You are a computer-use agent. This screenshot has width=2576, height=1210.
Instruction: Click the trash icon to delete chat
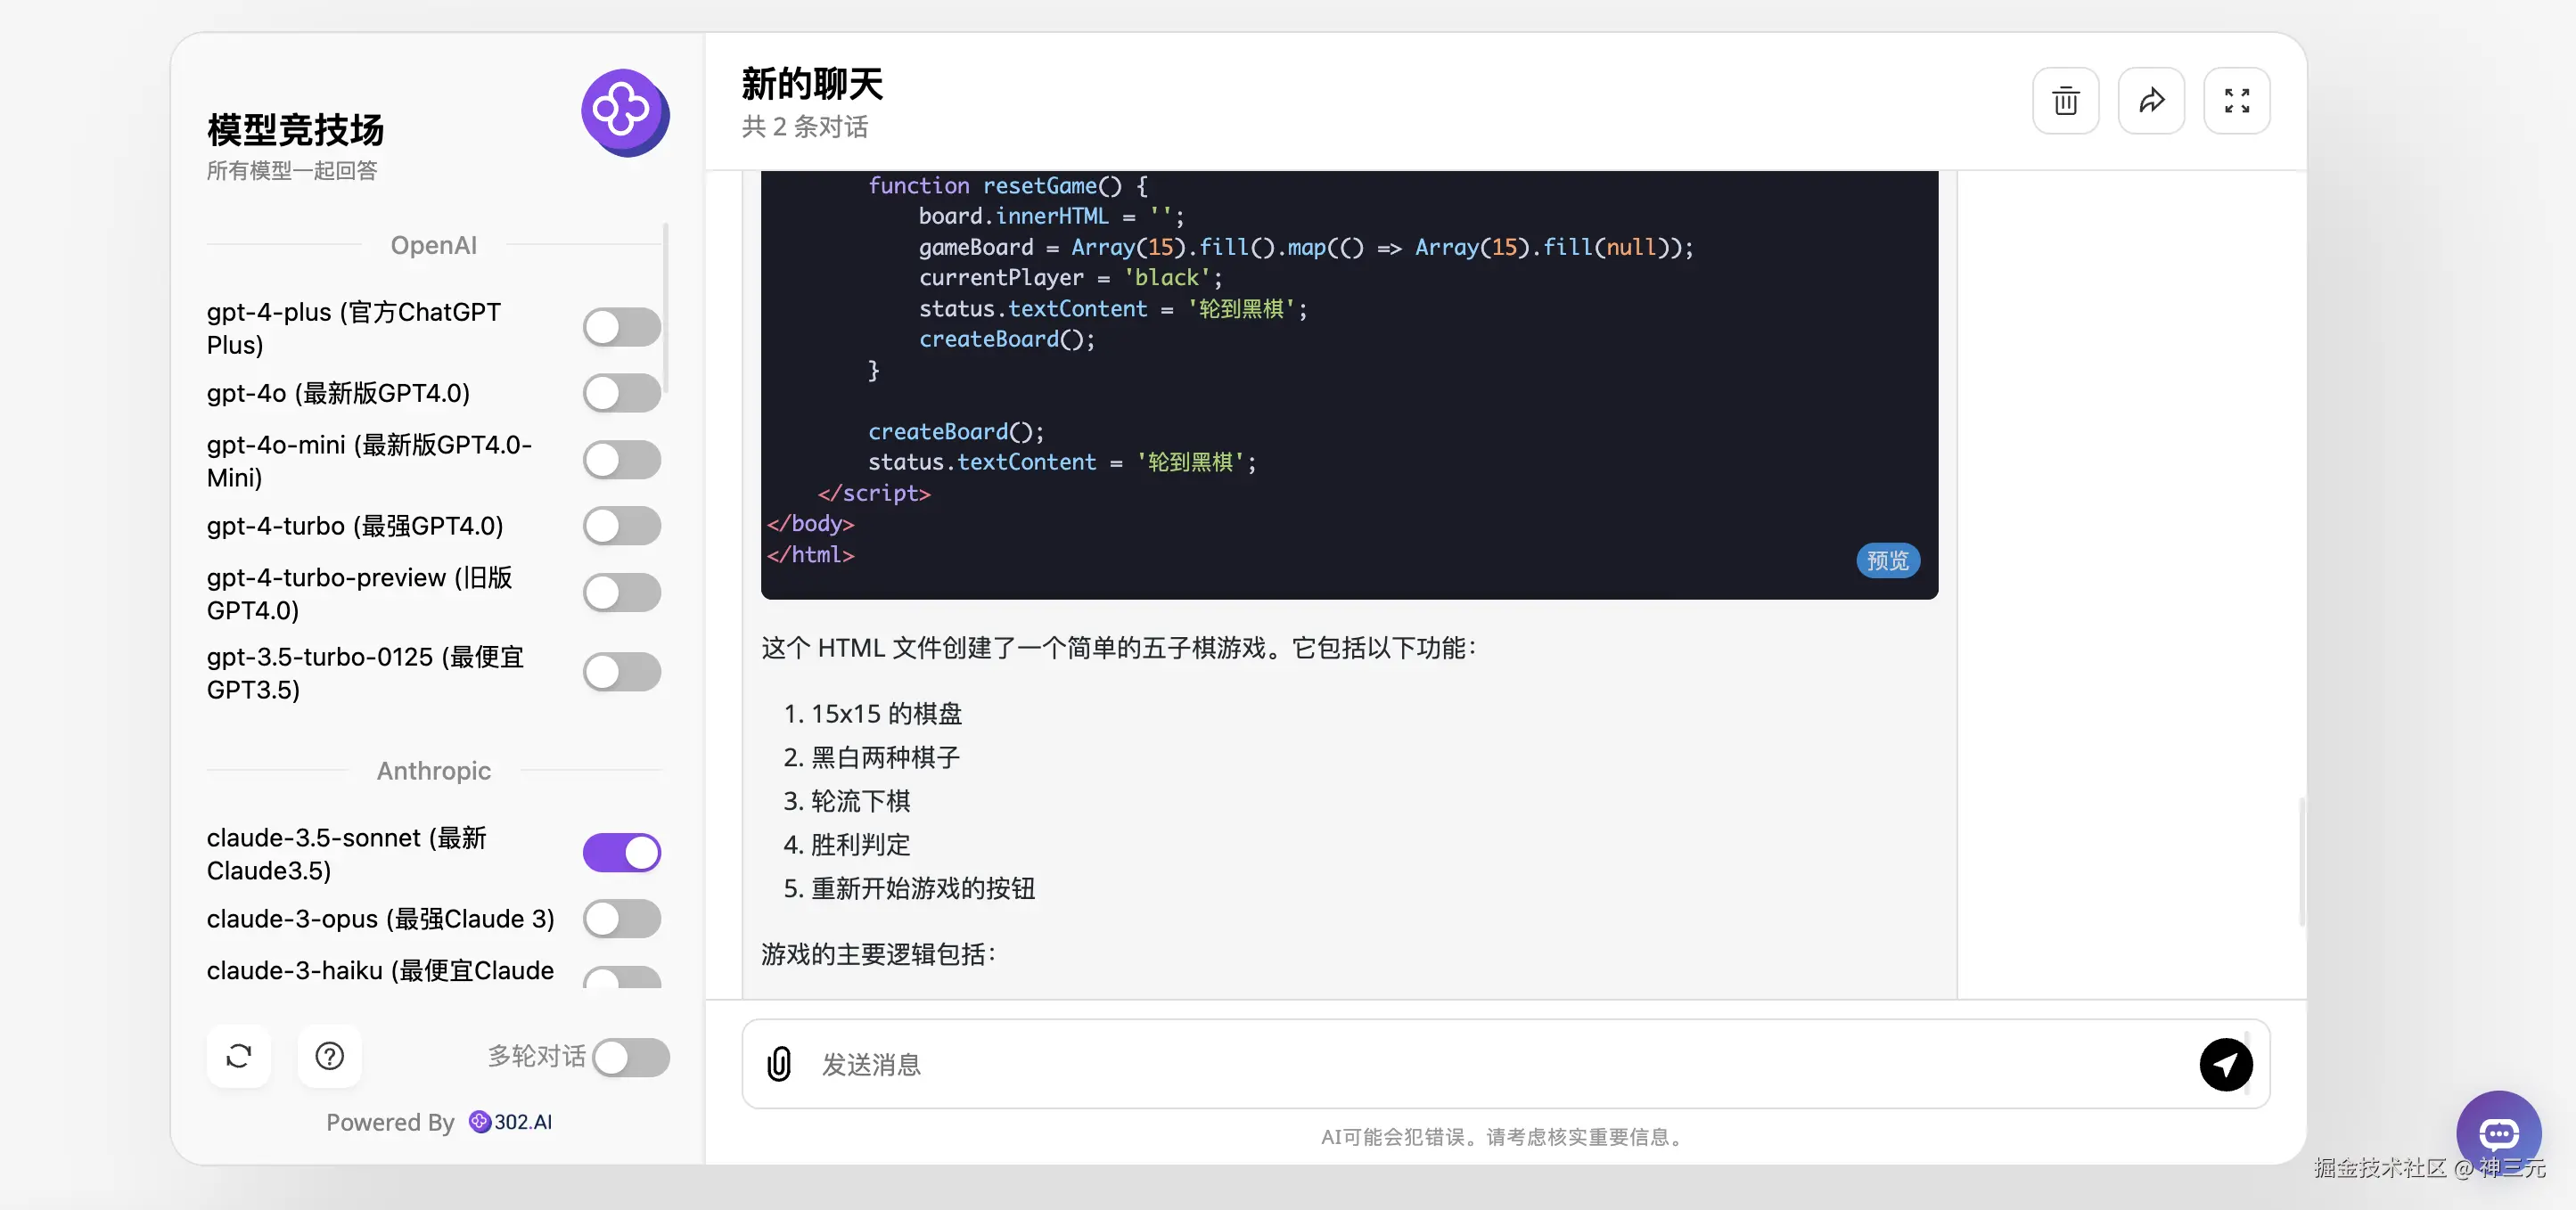[x=2065, y=101]
